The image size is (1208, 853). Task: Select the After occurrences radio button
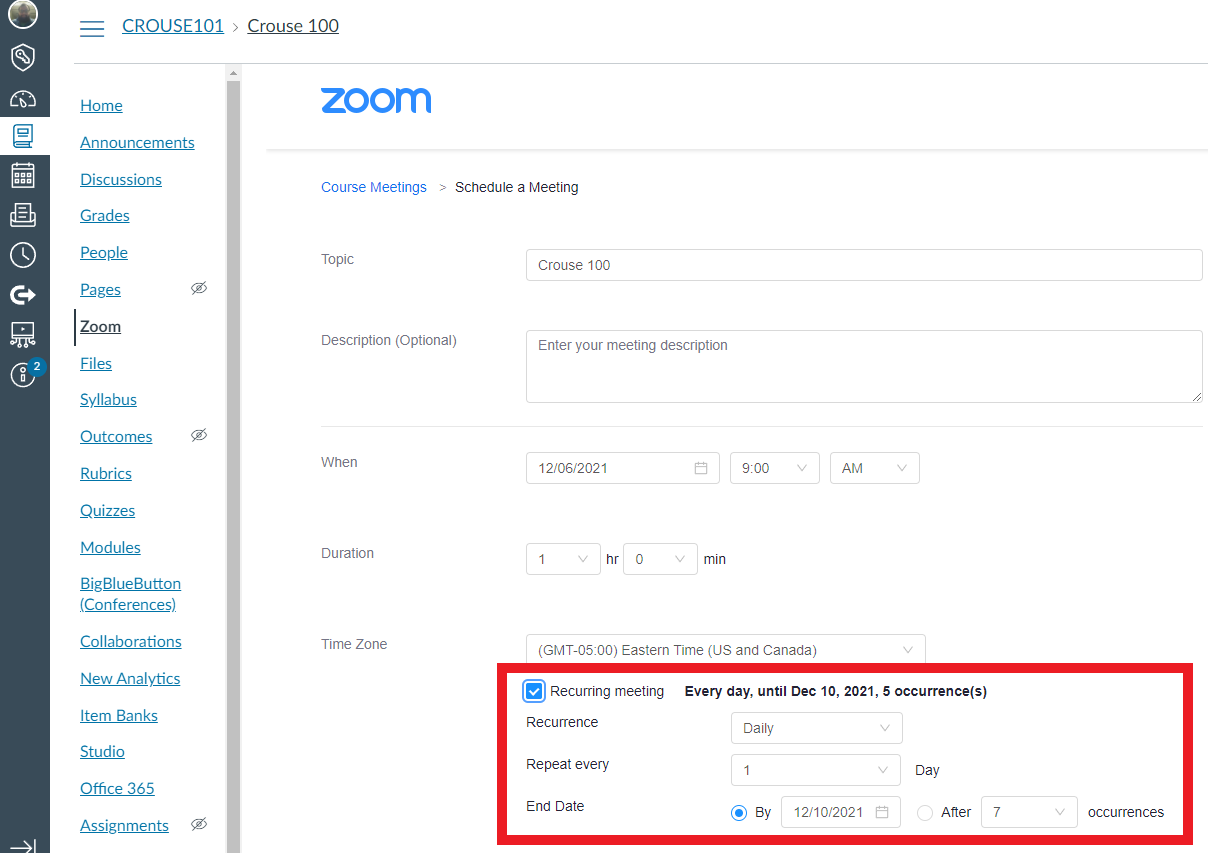click(925, 813)
